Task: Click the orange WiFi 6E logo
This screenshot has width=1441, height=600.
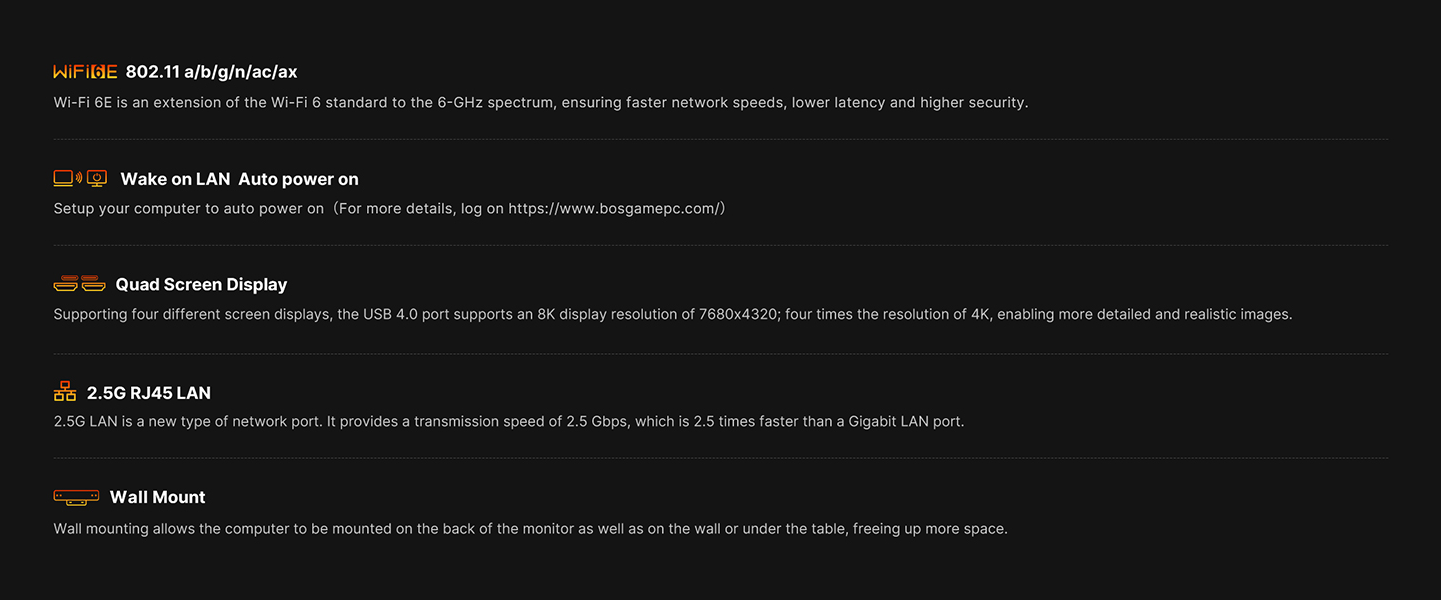Action: click(x=85, y=72)
